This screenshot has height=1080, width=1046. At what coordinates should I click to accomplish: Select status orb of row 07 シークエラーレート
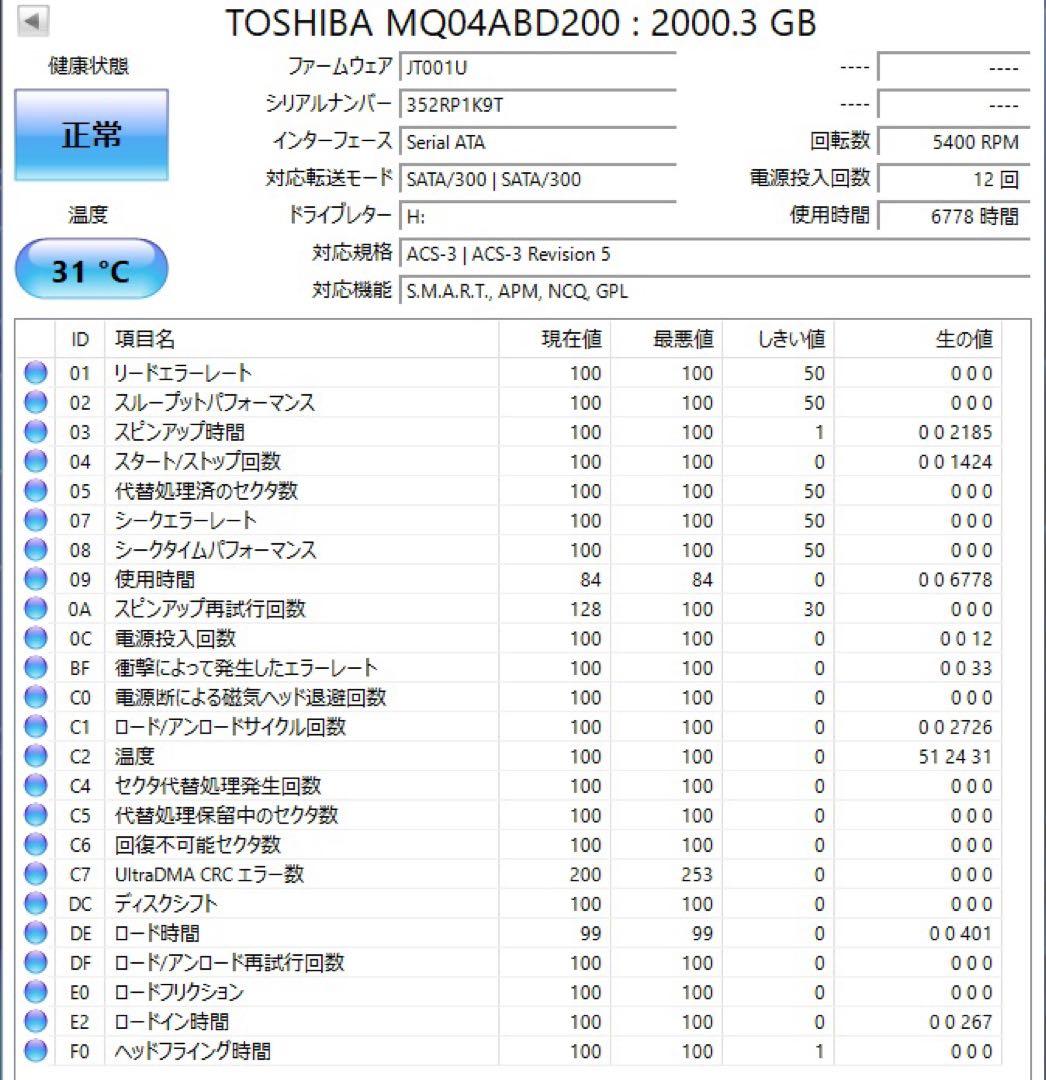(36, 520)
